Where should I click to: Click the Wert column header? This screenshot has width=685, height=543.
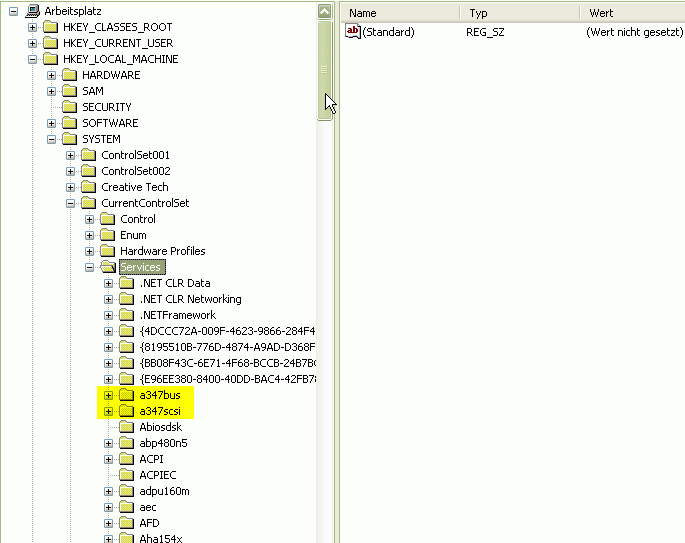pos(632,13)
